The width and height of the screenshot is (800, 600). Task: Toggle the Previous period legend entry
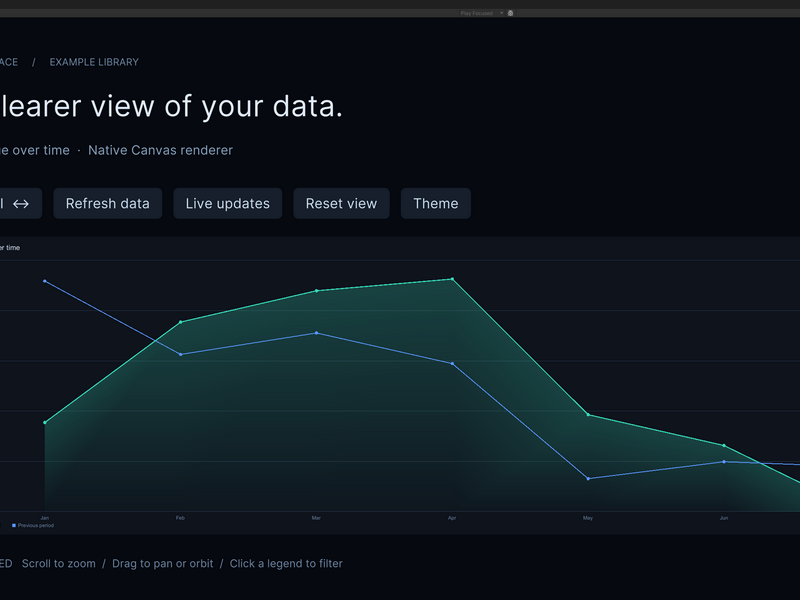coord(33,526)
